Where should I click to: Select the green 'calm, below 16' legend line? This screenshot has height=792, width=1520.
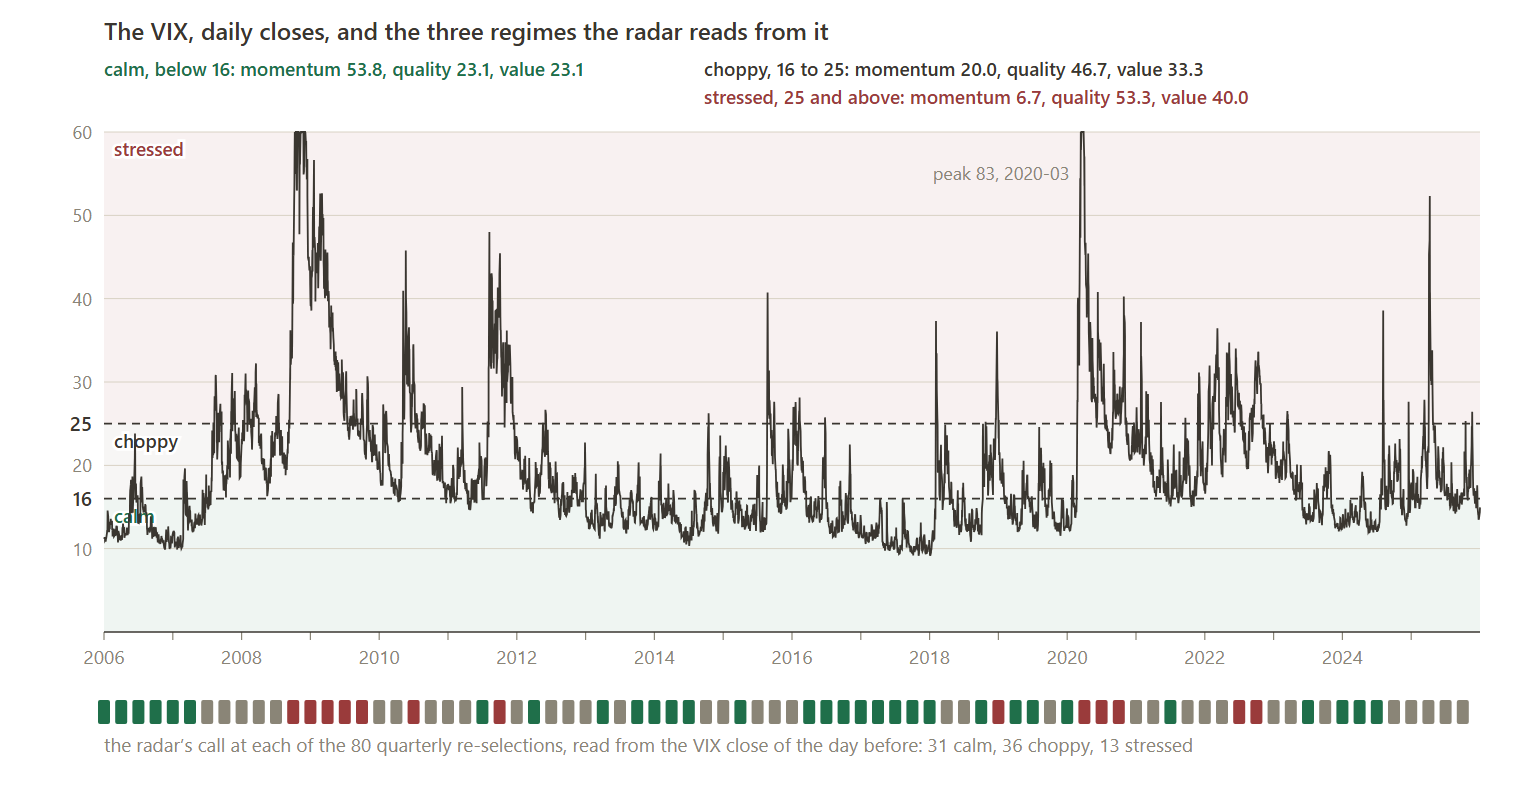click(344, 70)
